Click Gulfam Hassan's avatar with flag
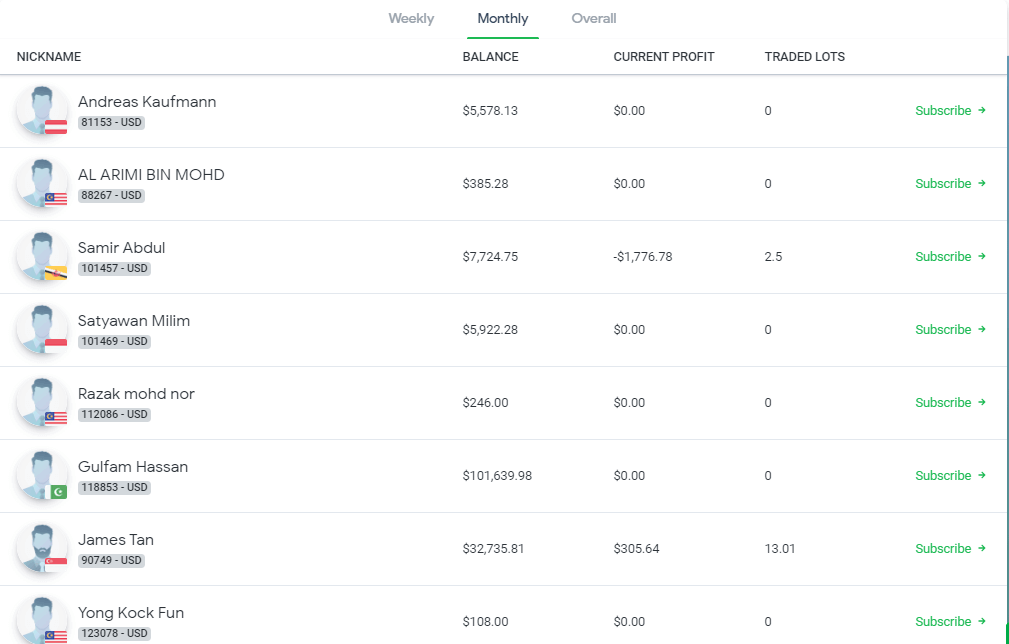 pos(42,475)
